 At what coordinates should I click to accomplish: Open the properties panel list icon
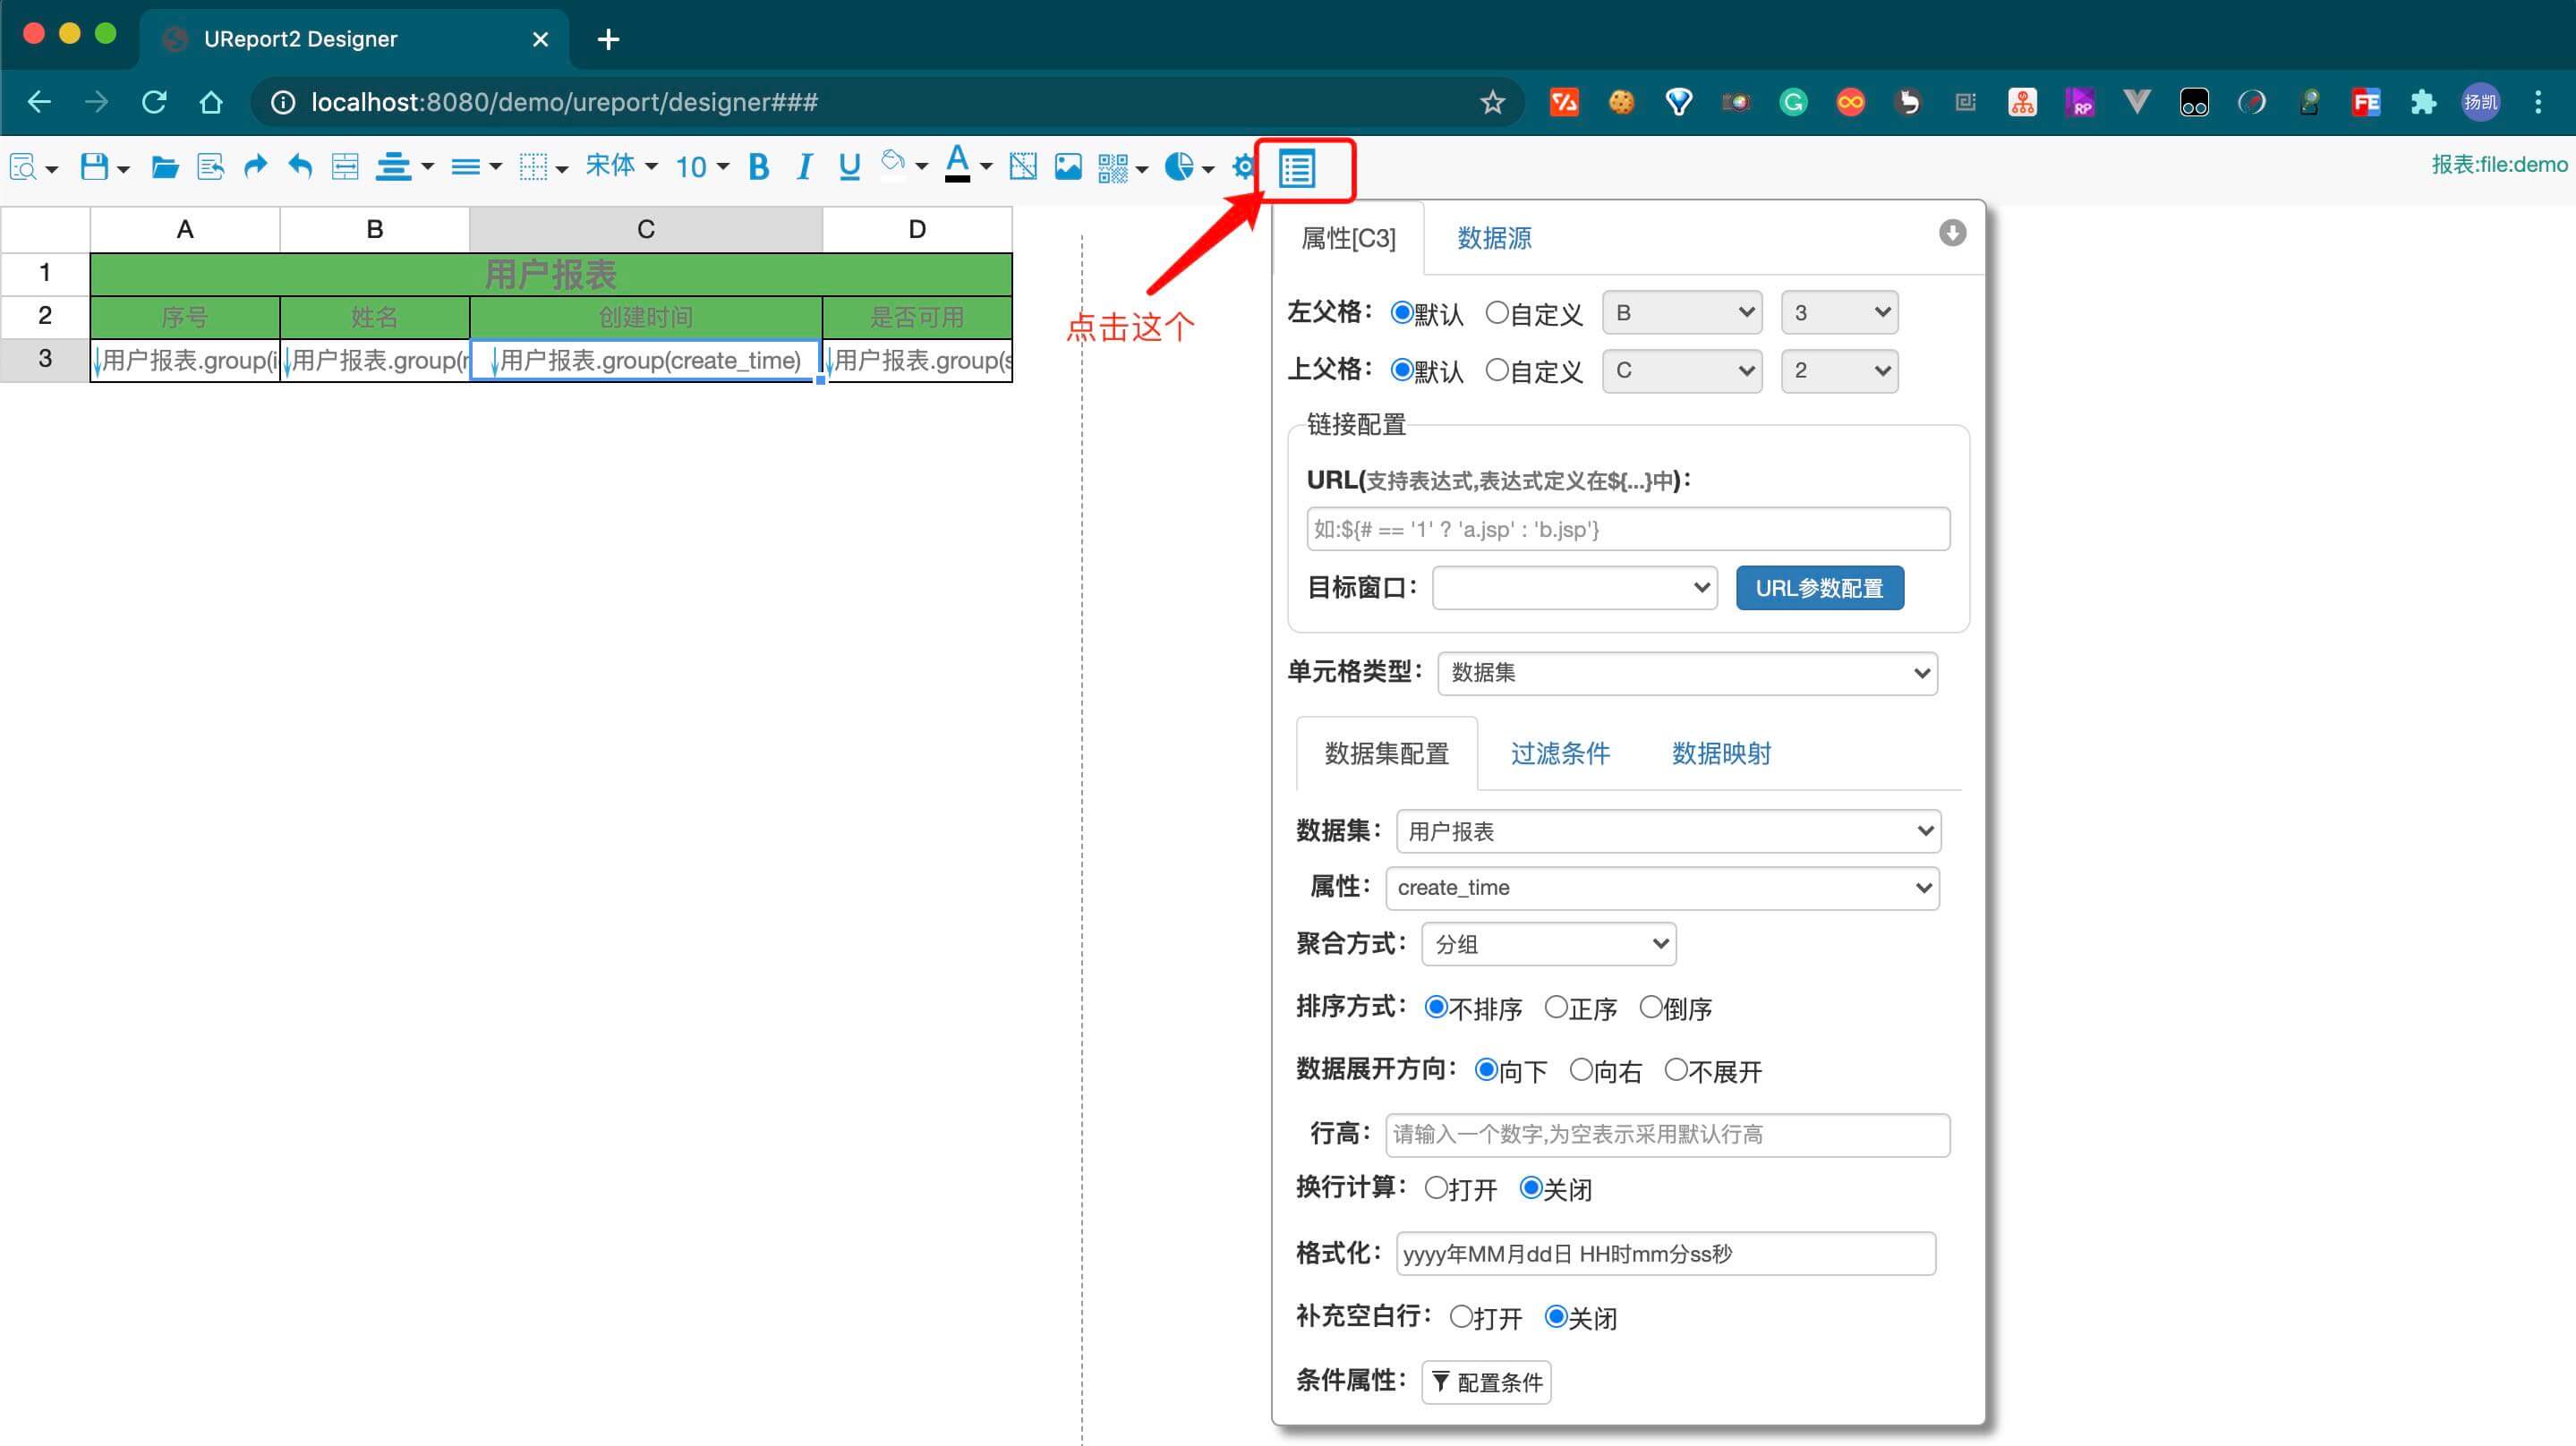pos(1297,168)
